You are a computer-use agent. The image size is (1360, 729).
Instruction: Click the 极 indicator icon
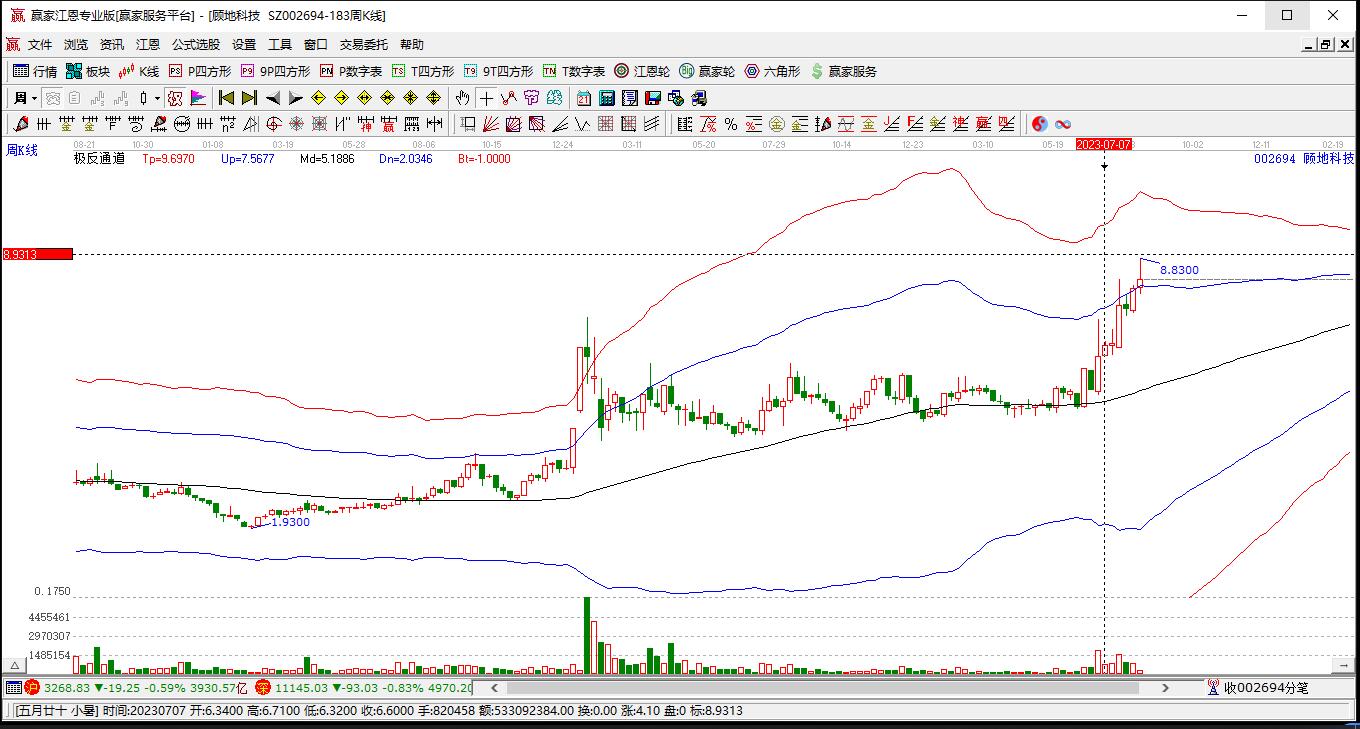pyautogui.click(x=175, y=98)
